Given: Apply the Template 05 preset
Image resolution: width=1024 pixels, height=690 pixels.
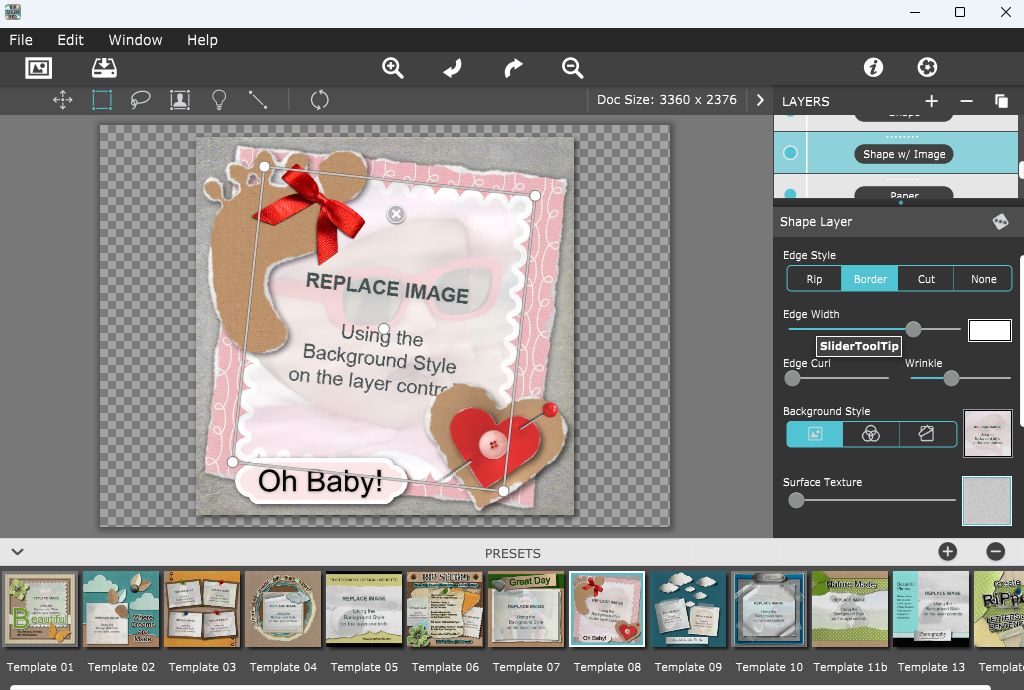Looking at the screenshot, I should [x=364, y=610].
